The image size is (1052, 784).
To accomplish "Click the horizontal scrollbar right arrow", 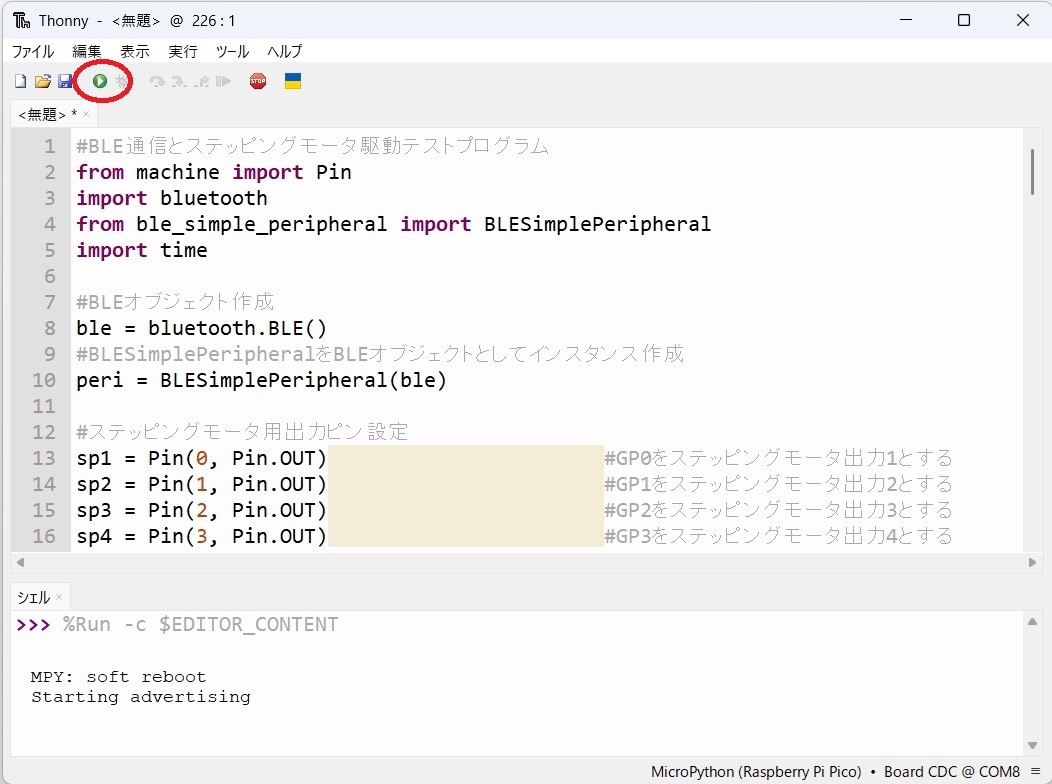I will point(1033,562).
